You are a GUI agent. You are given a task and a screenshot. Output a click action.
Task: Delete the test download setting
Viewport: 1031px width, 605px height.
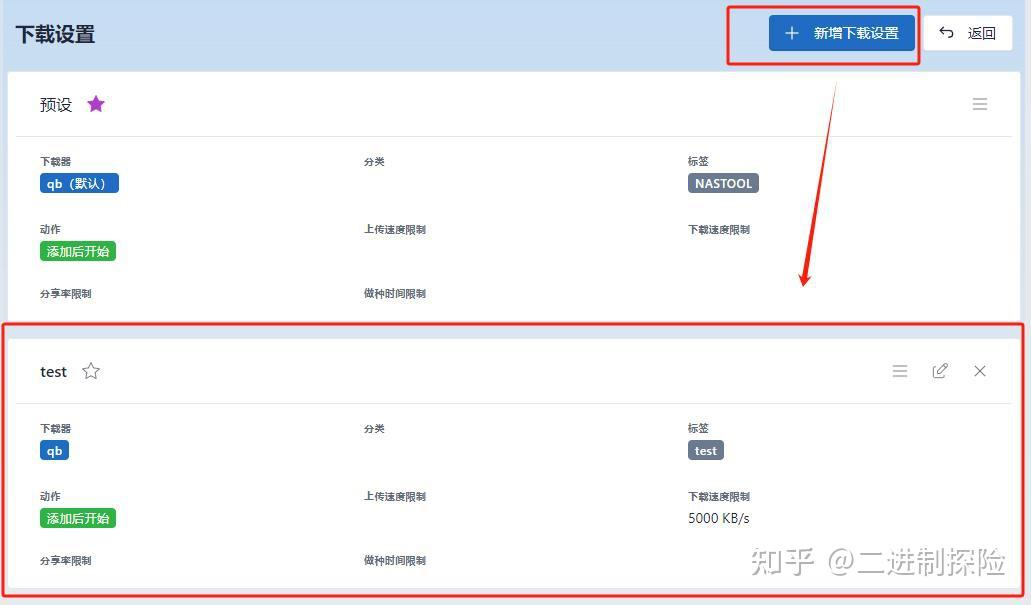click(980, 371)
